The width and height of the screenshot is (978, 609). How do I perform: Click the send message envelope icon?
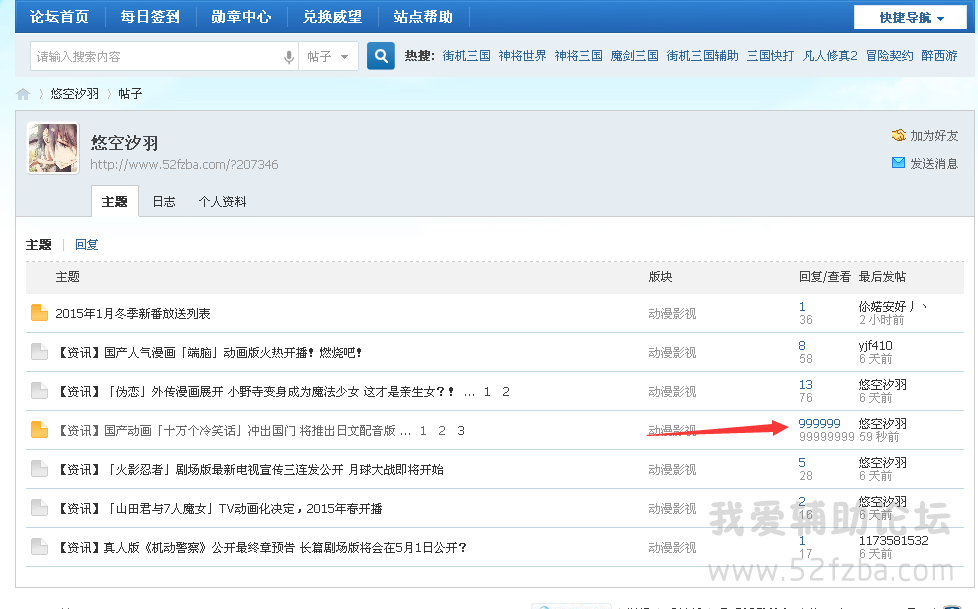[x=898, y=163]
